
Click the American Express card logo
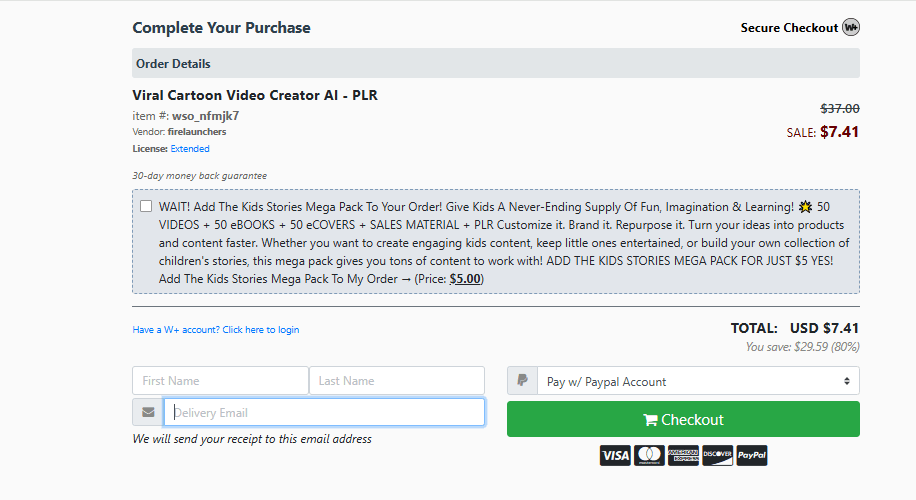click(683, 456)
